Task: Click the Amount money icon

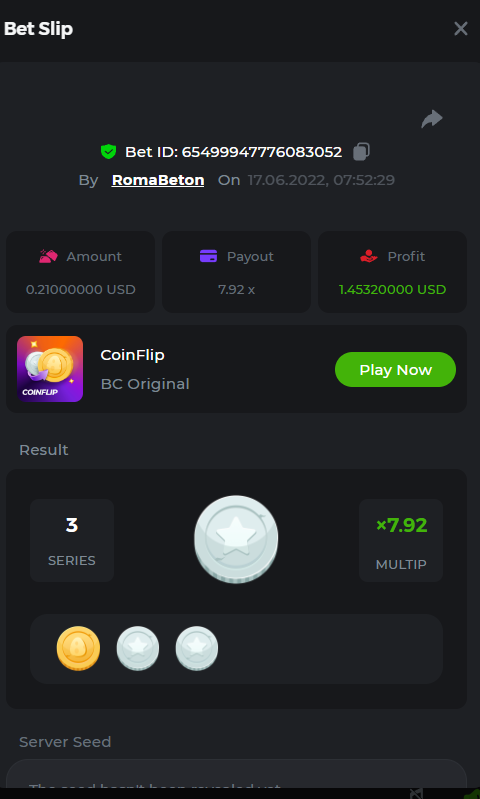Action: point(48,256)
